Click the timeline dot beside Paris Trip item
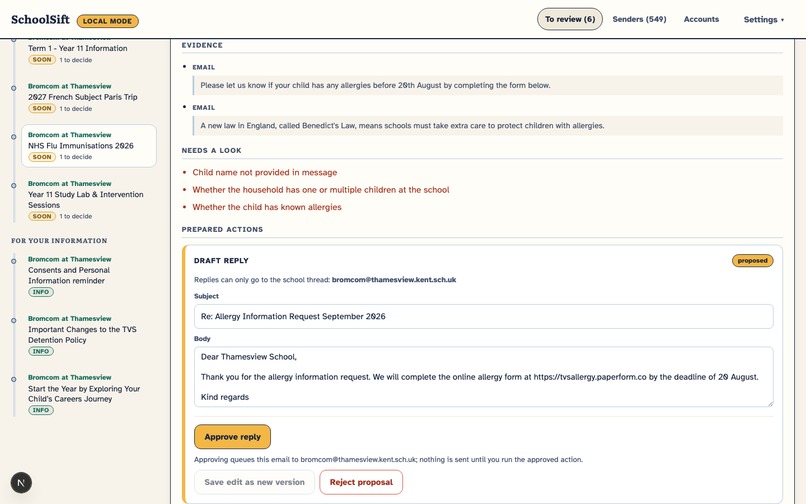Viewport: 806px width, 504px height. pos(14,88)
